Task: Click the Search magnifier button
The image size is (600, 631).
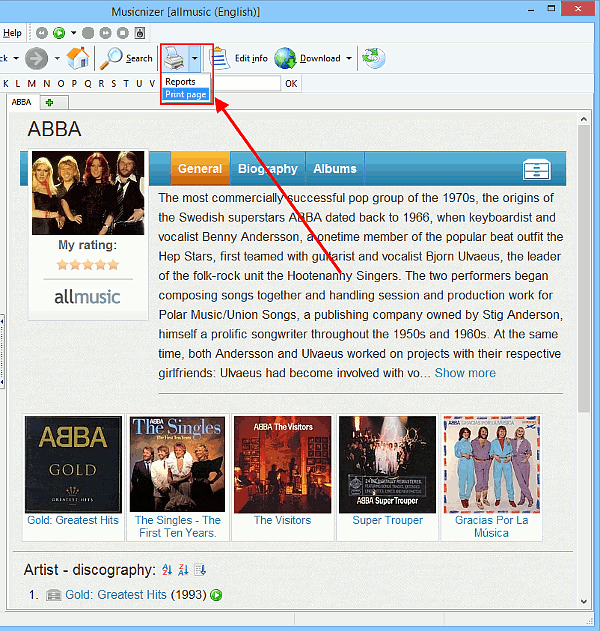Action: [x=126, y=58]
